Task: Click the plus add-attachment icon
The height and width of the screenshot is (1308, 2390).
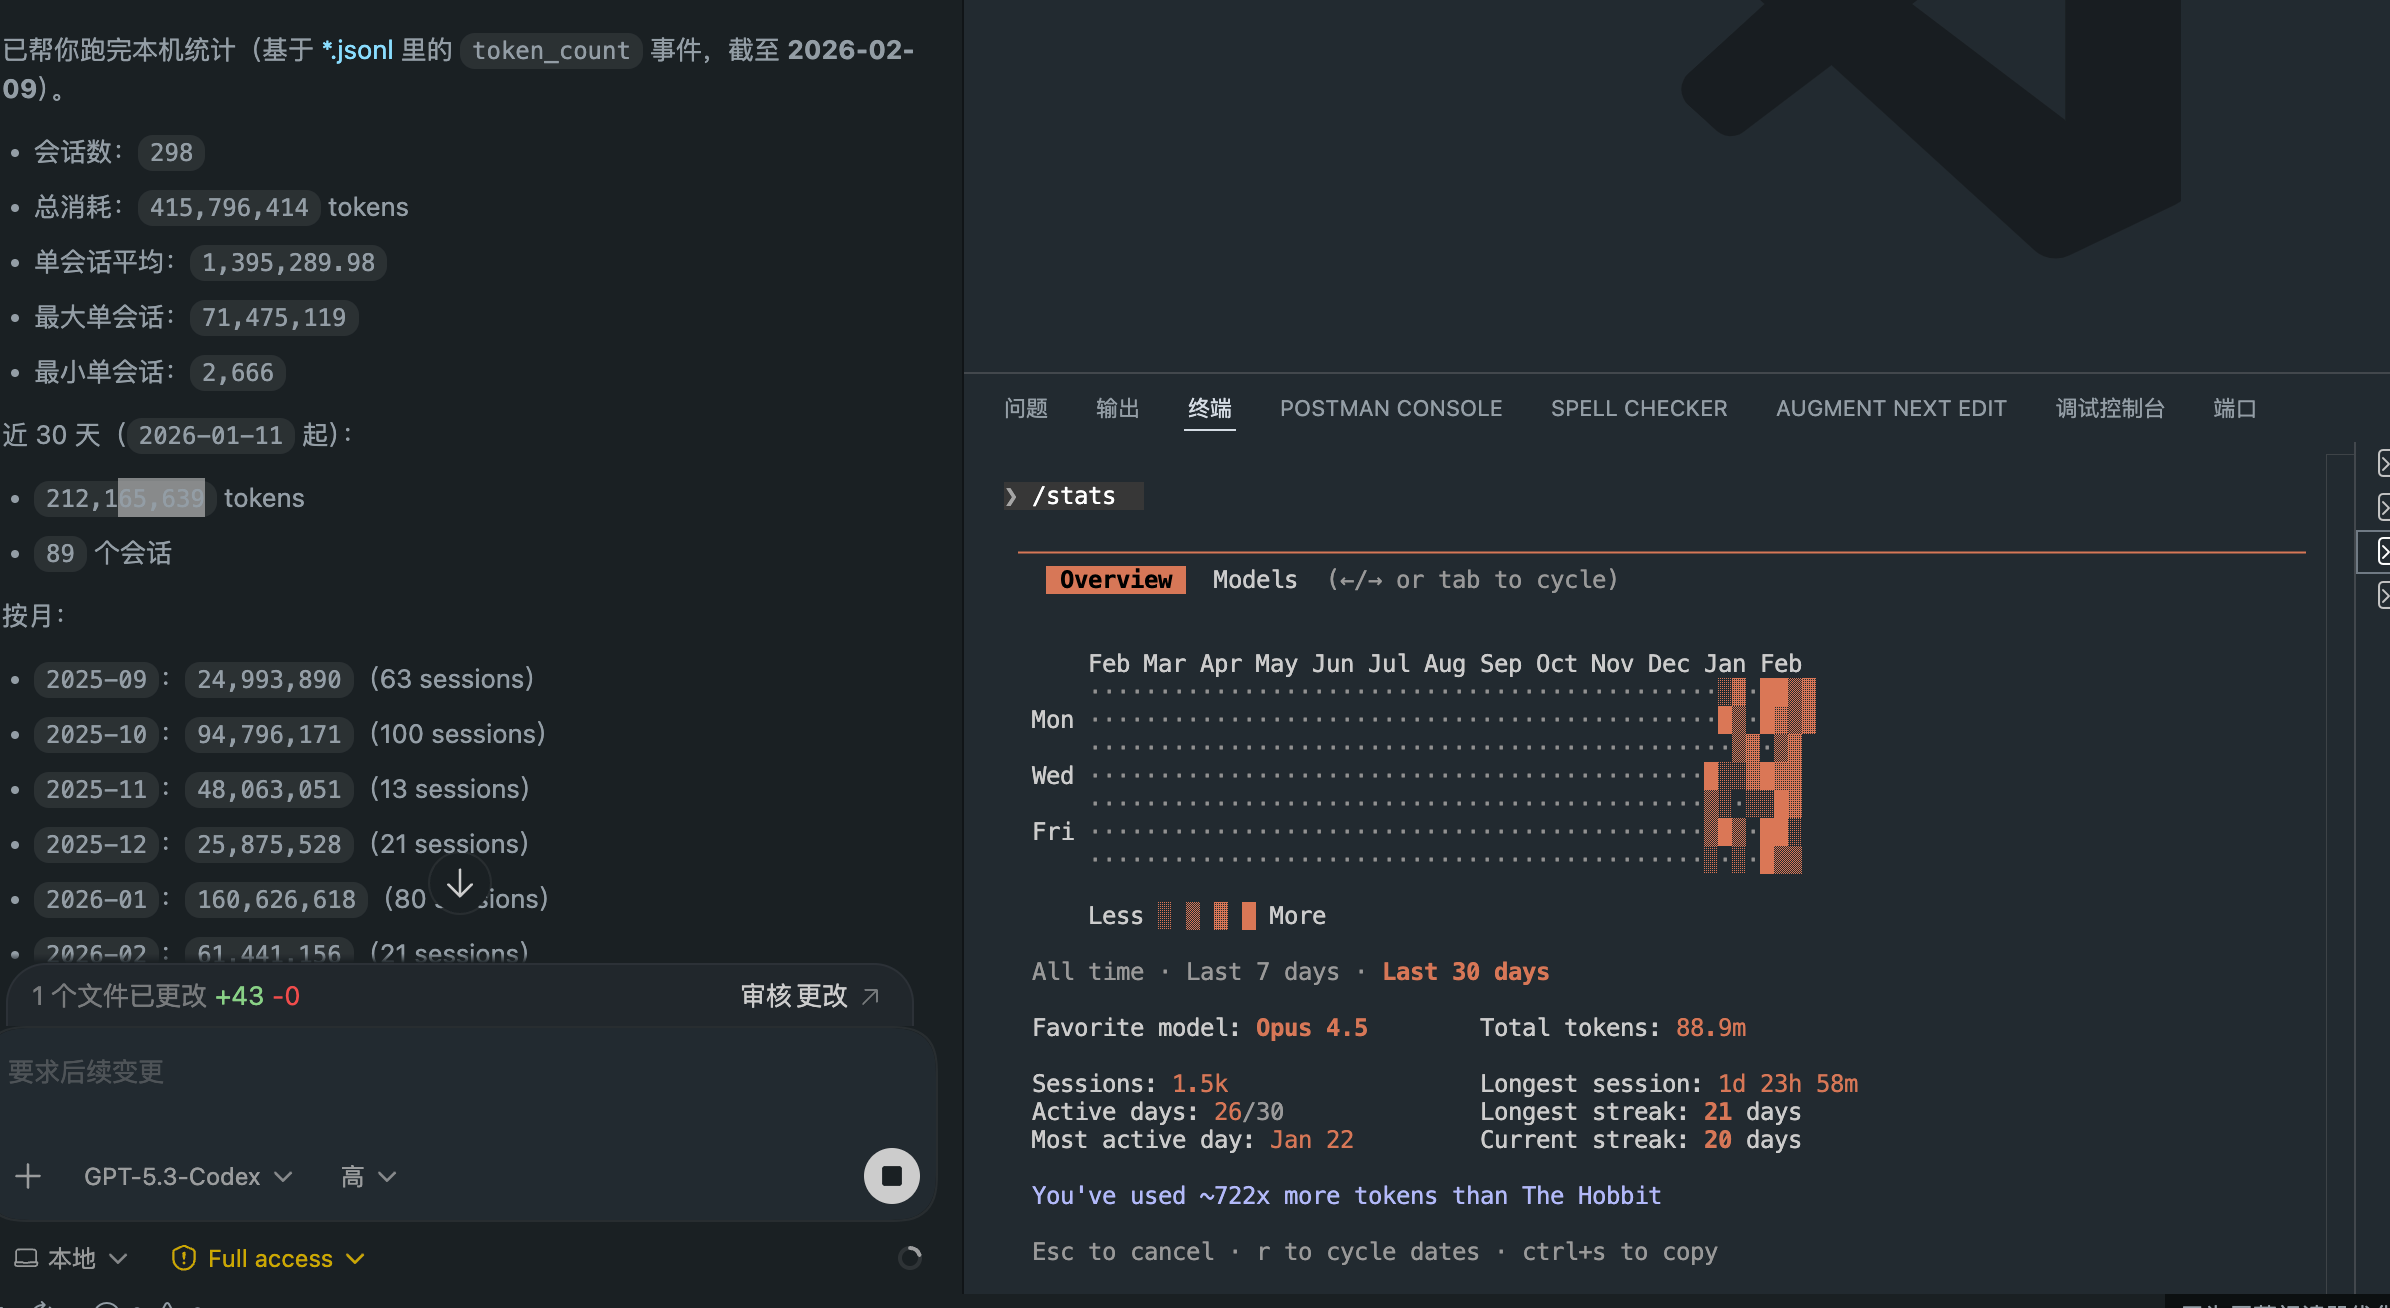Action: click(28, 1176)
